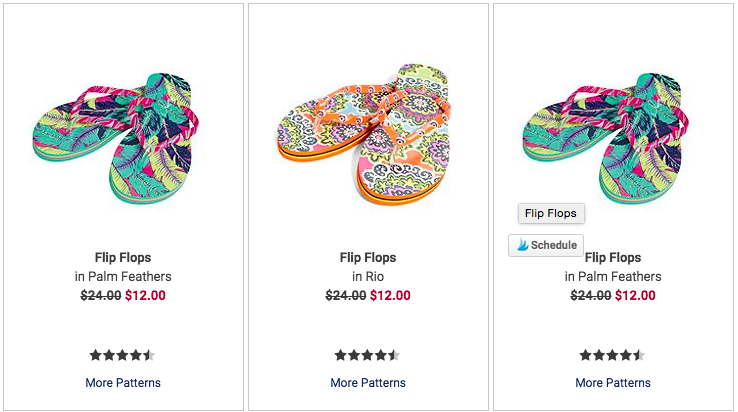
Task: Click the star rating for Rio flip flops
Action: 367,355
